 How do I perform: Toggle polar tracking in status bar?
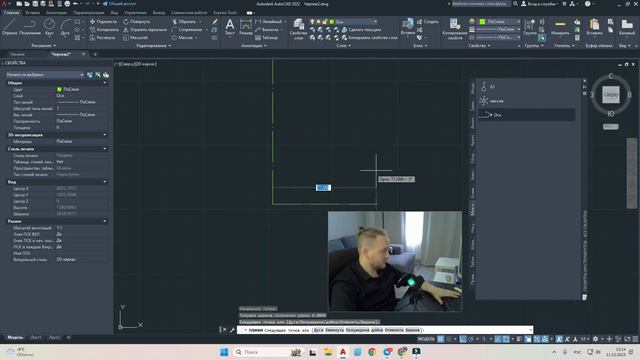pyautogui.click(x=471, y=339)
